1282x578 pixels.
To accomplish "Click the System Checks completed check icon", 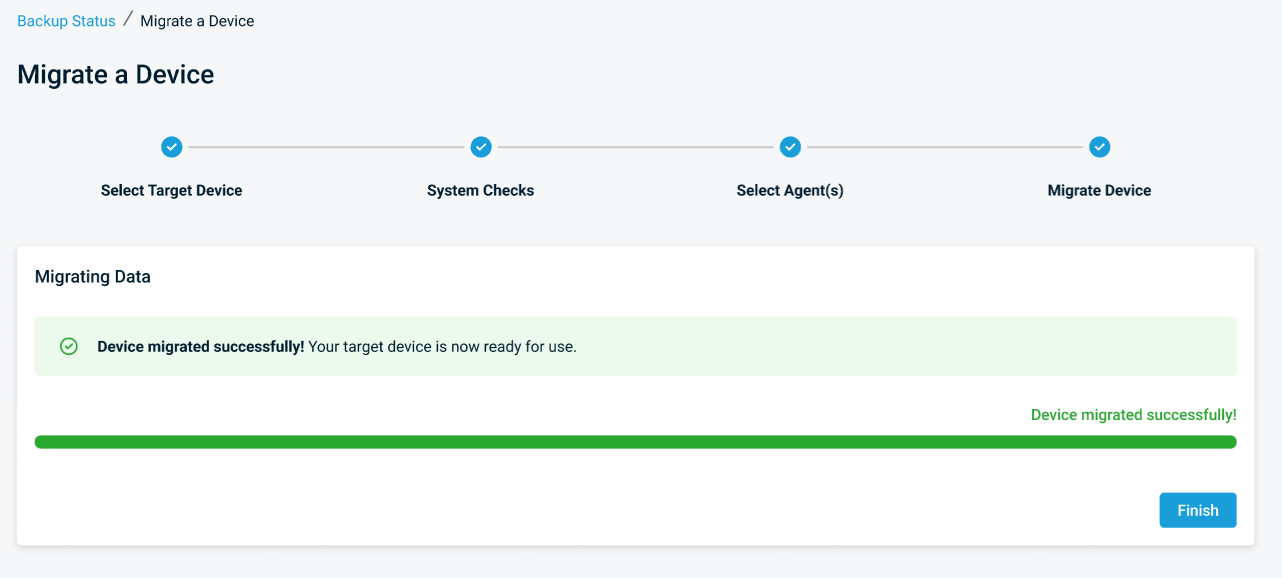I will 481,146.
